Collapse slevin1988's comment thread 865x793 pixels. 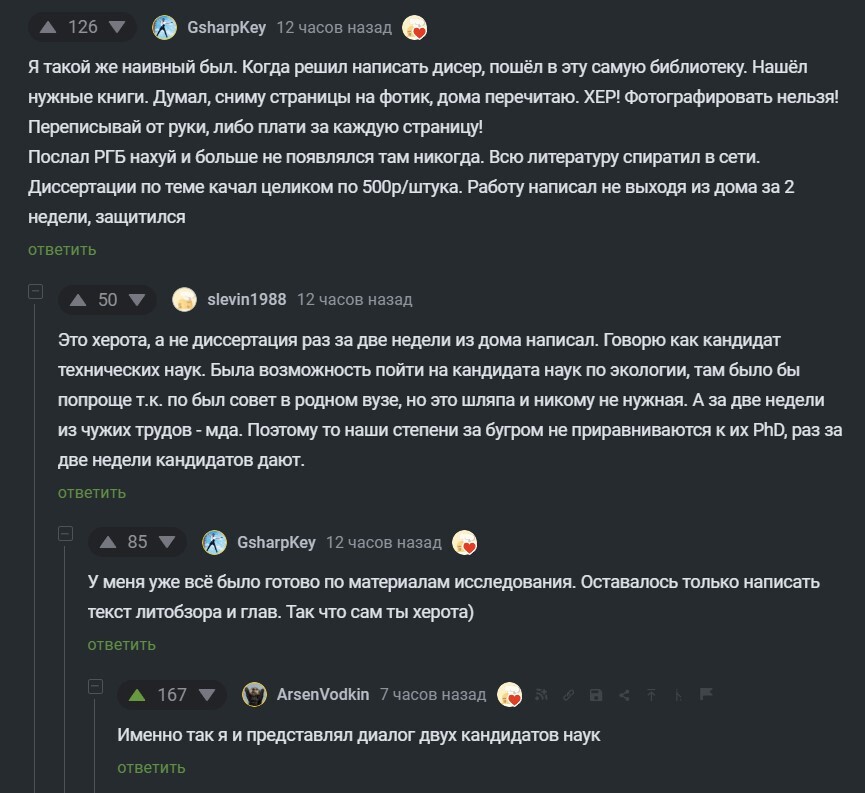pyautogui.click(x=36, y=292)
